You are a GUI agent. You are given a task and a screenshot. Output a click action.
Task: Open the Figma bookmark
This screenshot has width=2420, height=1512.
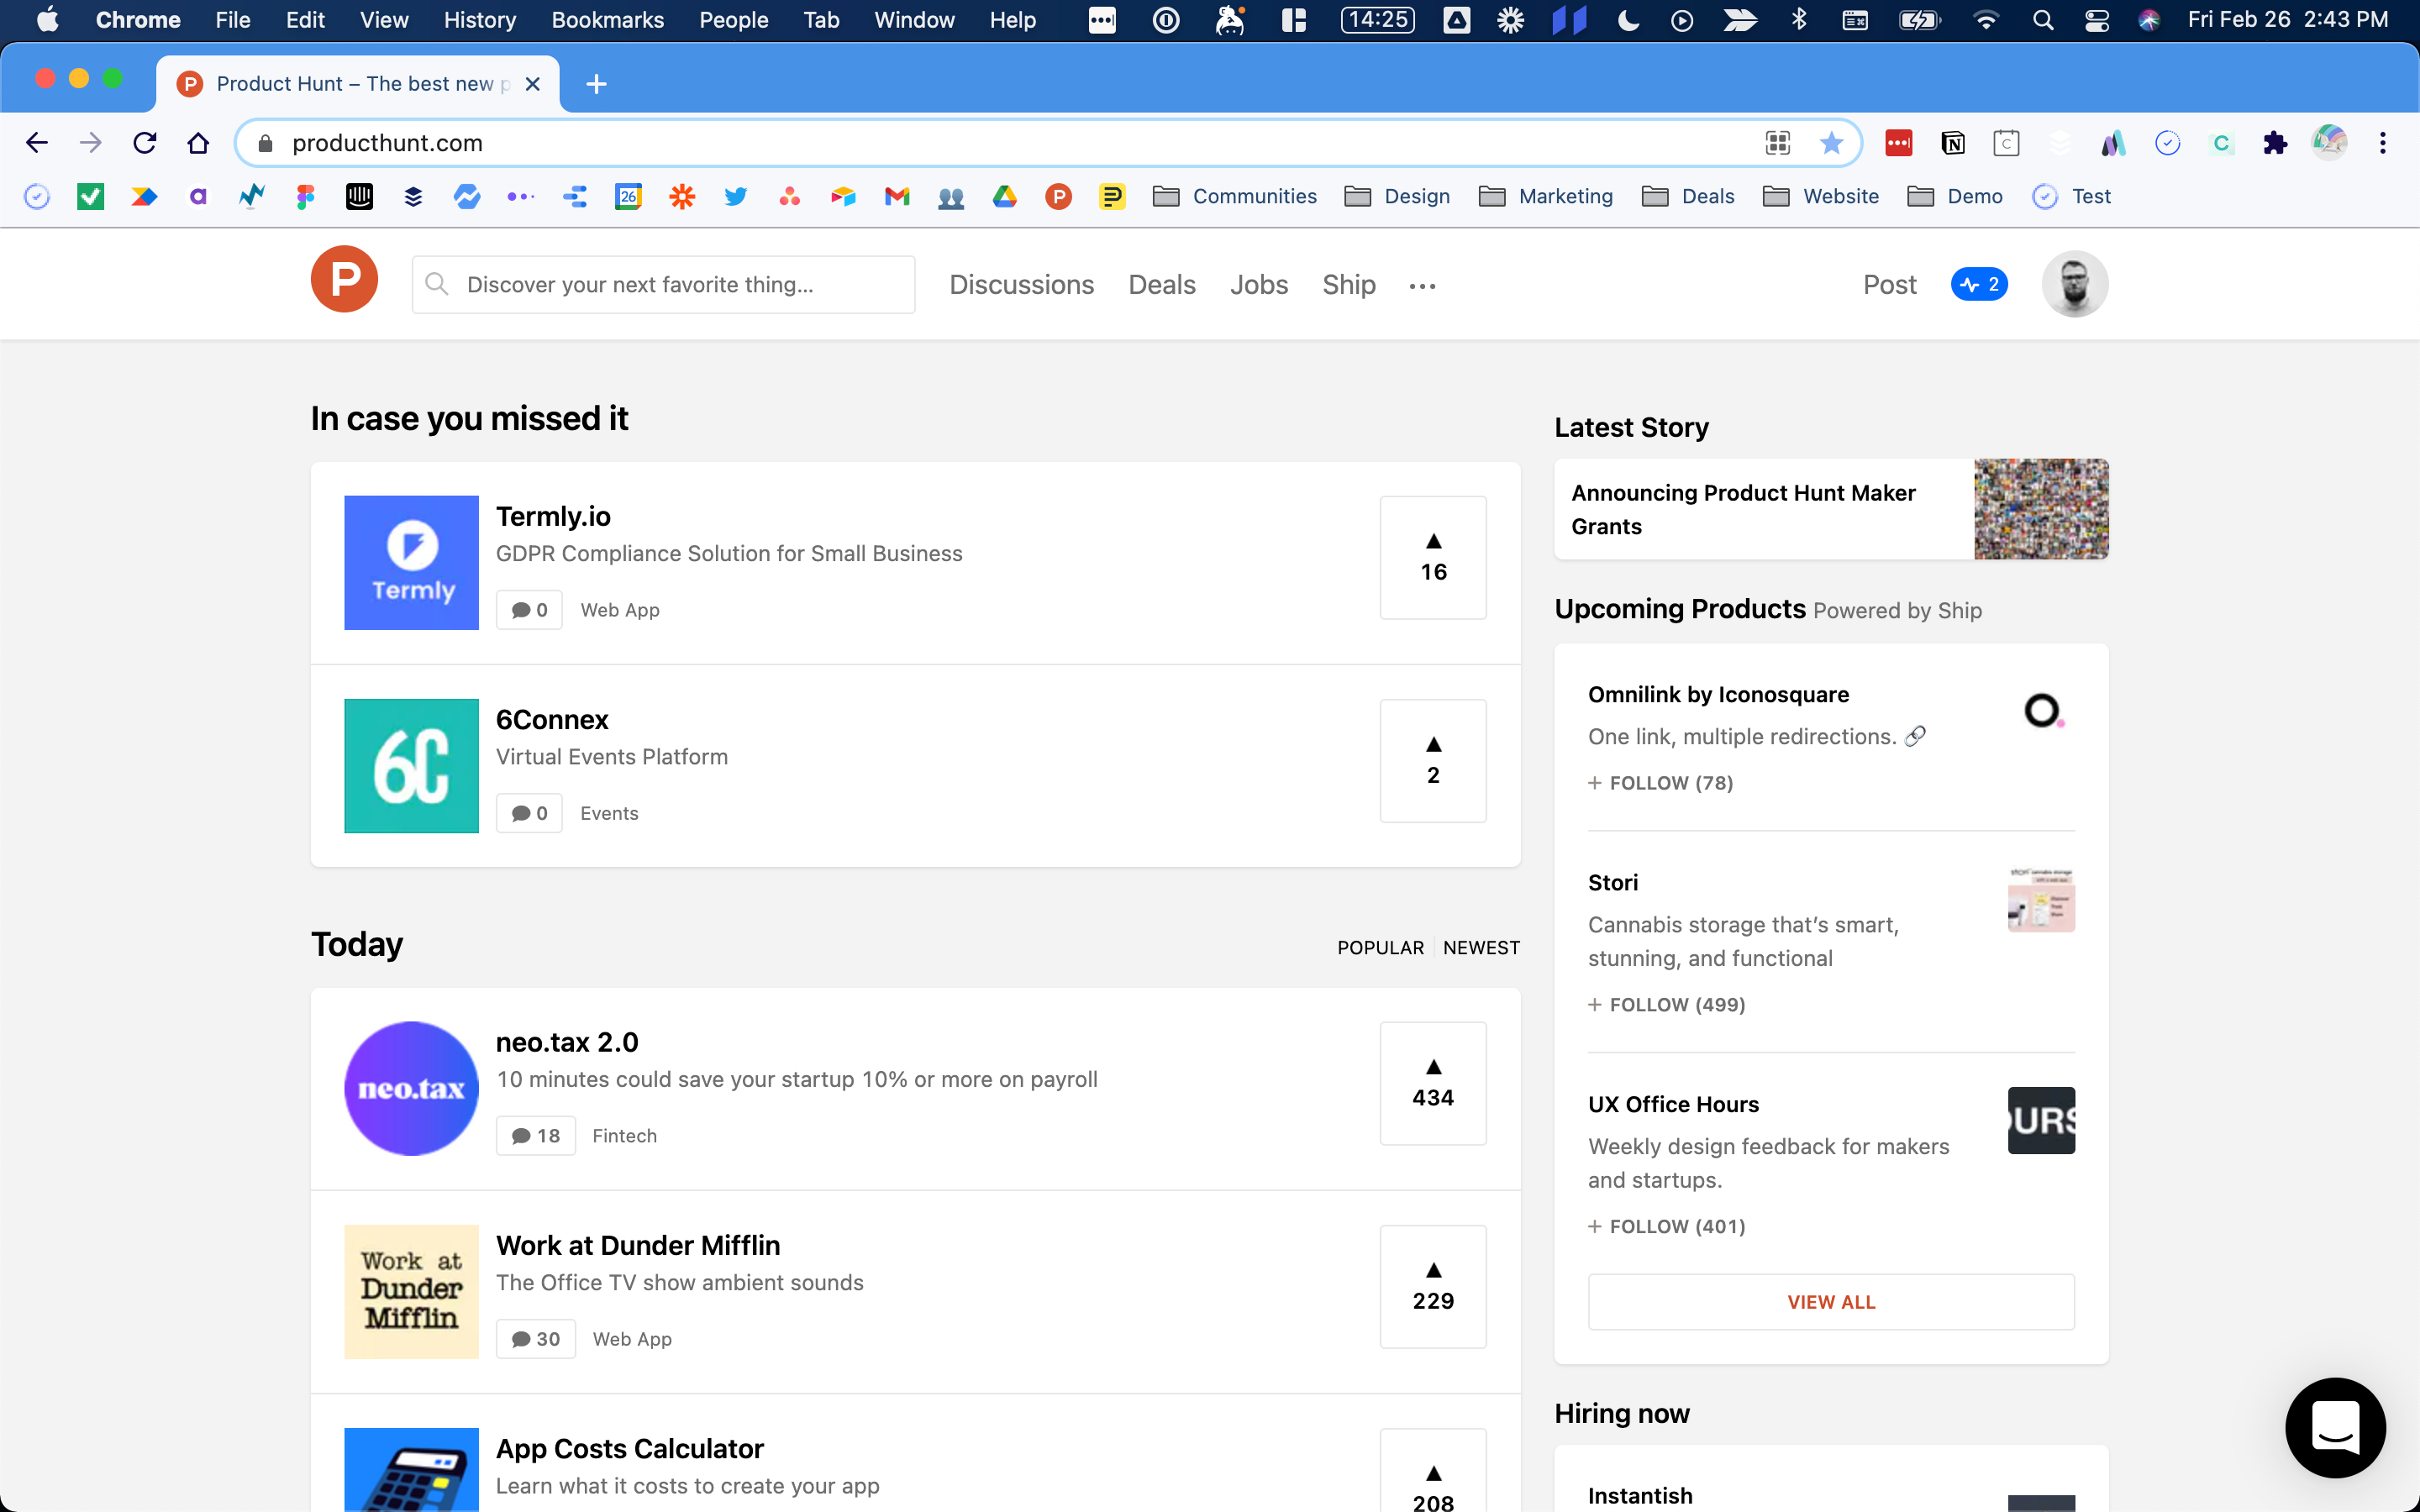pos(305,196)
